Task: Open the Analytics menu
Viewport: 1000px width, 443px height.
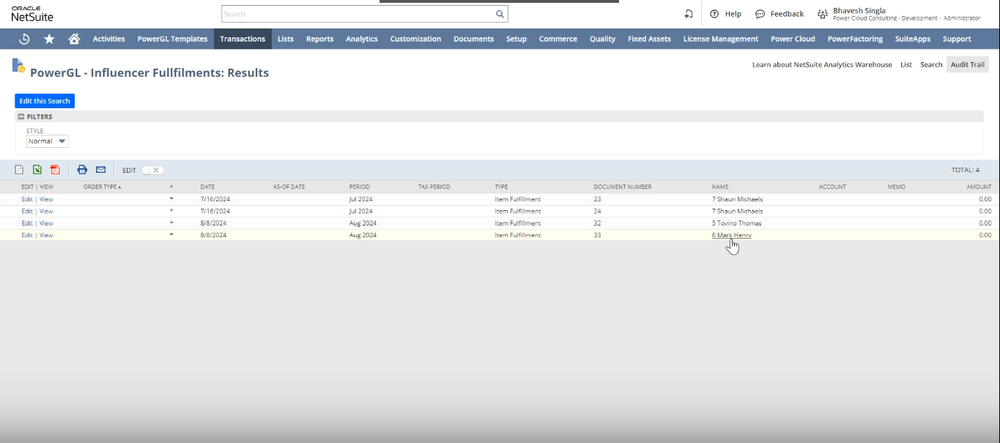Action: point(362,39)
